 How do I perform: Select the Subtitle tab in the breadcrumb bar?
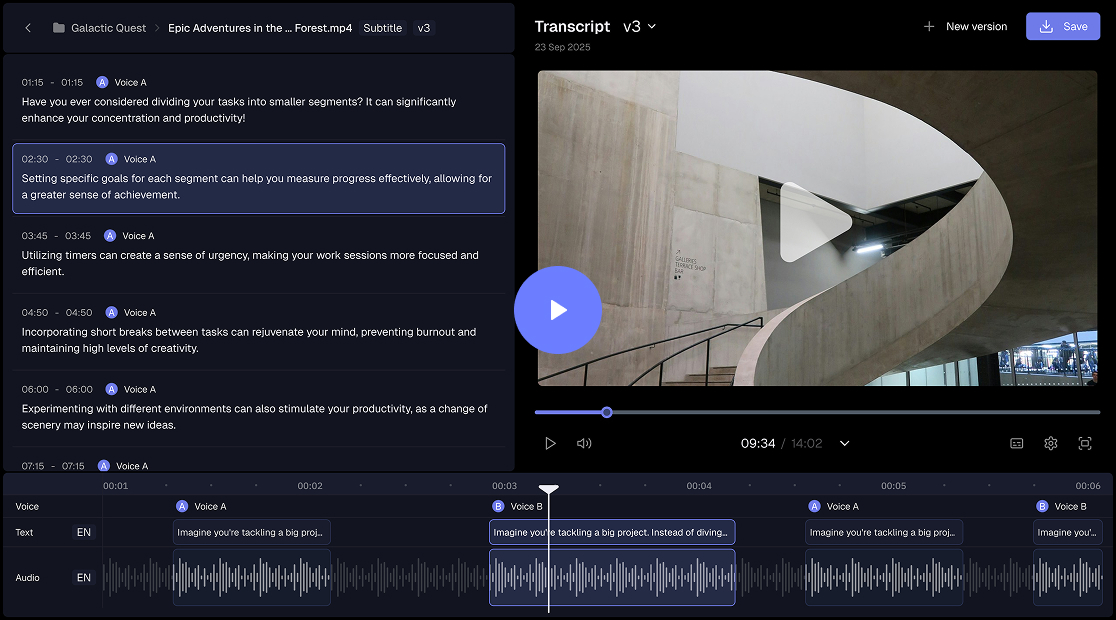(x=382, y=28)
